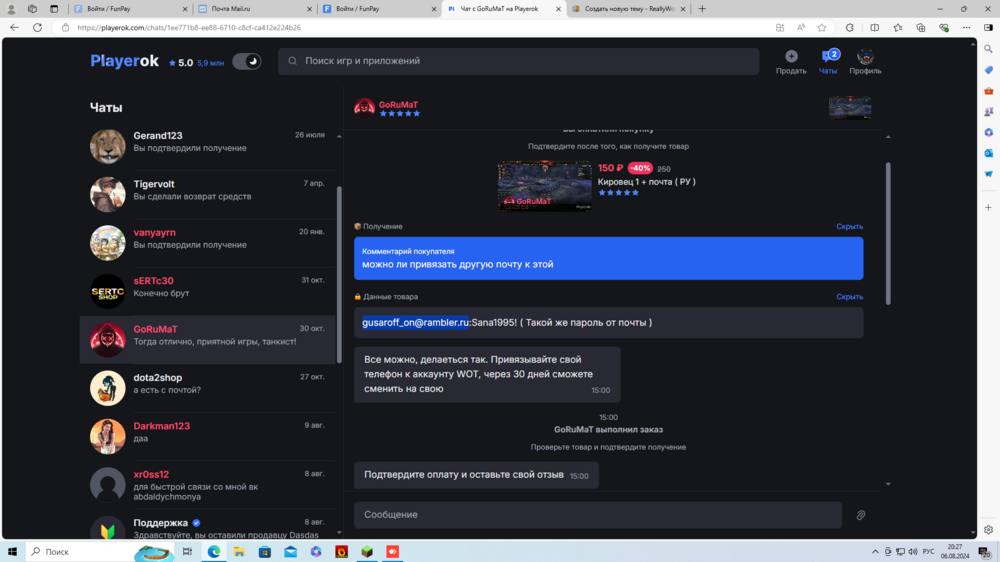Click the taskbar Поиск search box
Image resolution: width=1000 pixels, height=562 pixels.
click(99, 552)
